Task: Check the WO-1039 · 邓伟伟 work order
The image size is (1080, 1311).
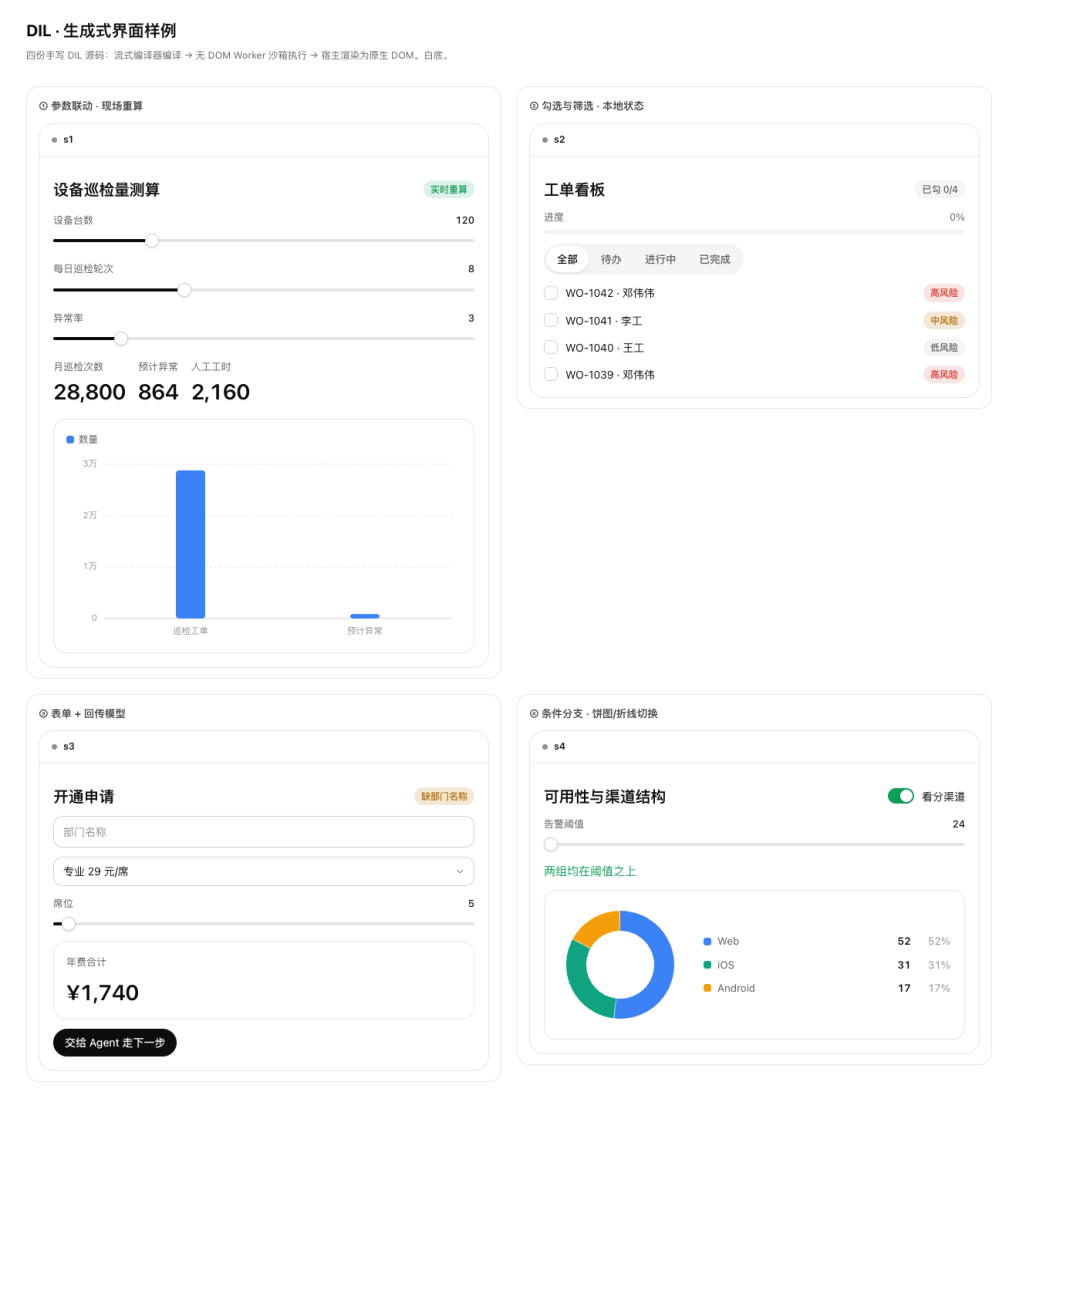Action: (551, 374)
